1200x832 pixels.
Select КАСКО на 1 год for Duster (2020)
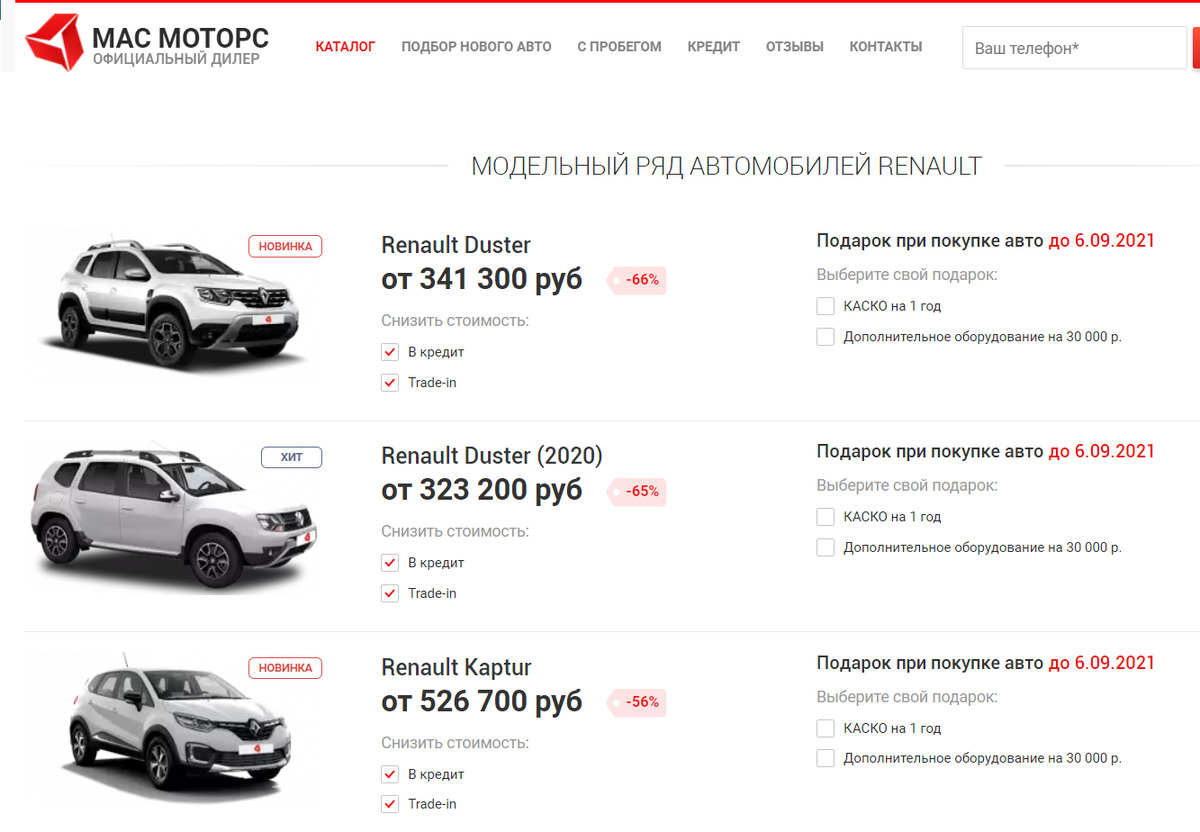(x=825, y=517)
